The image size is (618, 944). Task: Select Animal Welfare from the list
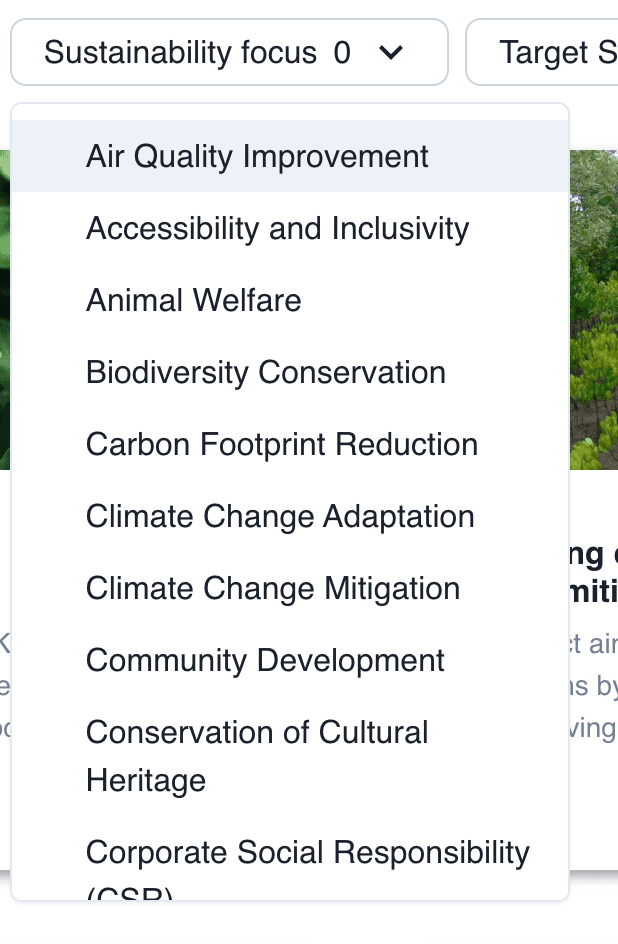(x=290, y=300)
